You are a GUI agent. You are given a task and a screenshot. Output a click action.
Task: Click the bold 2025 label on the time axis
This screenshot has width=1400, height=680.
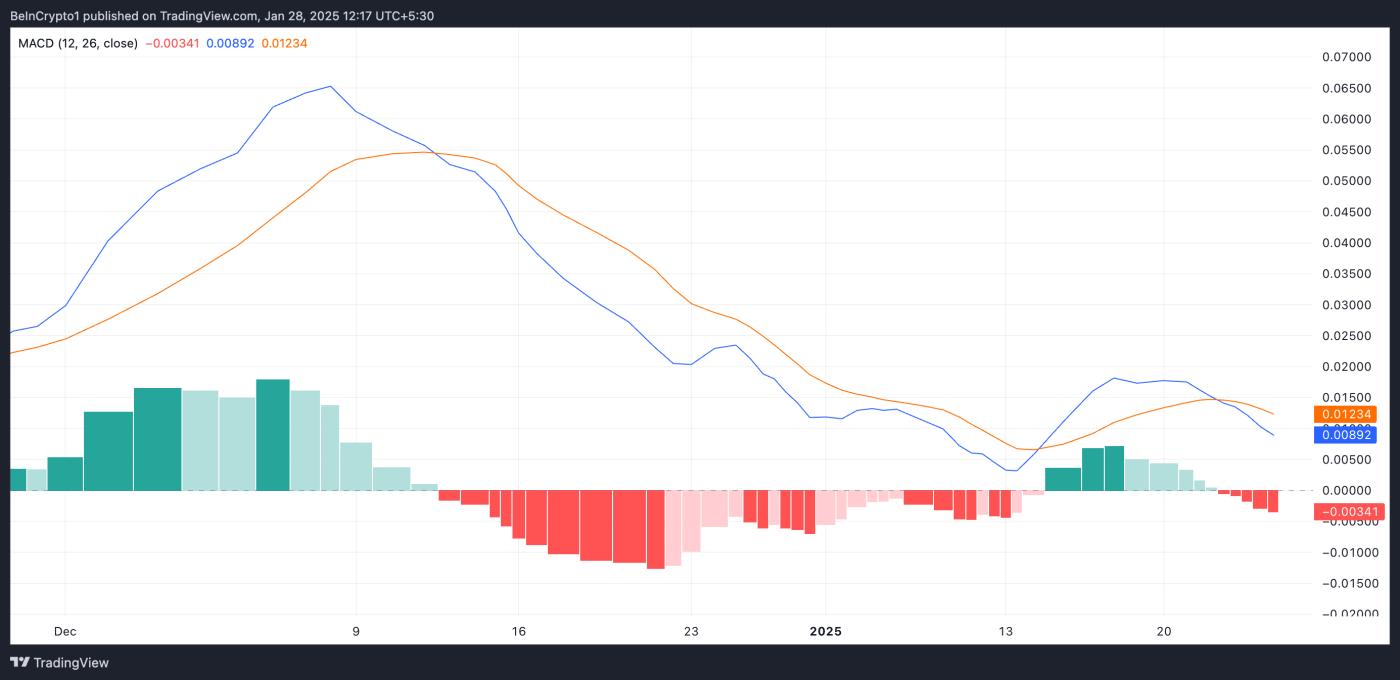[x=826, y=631]
